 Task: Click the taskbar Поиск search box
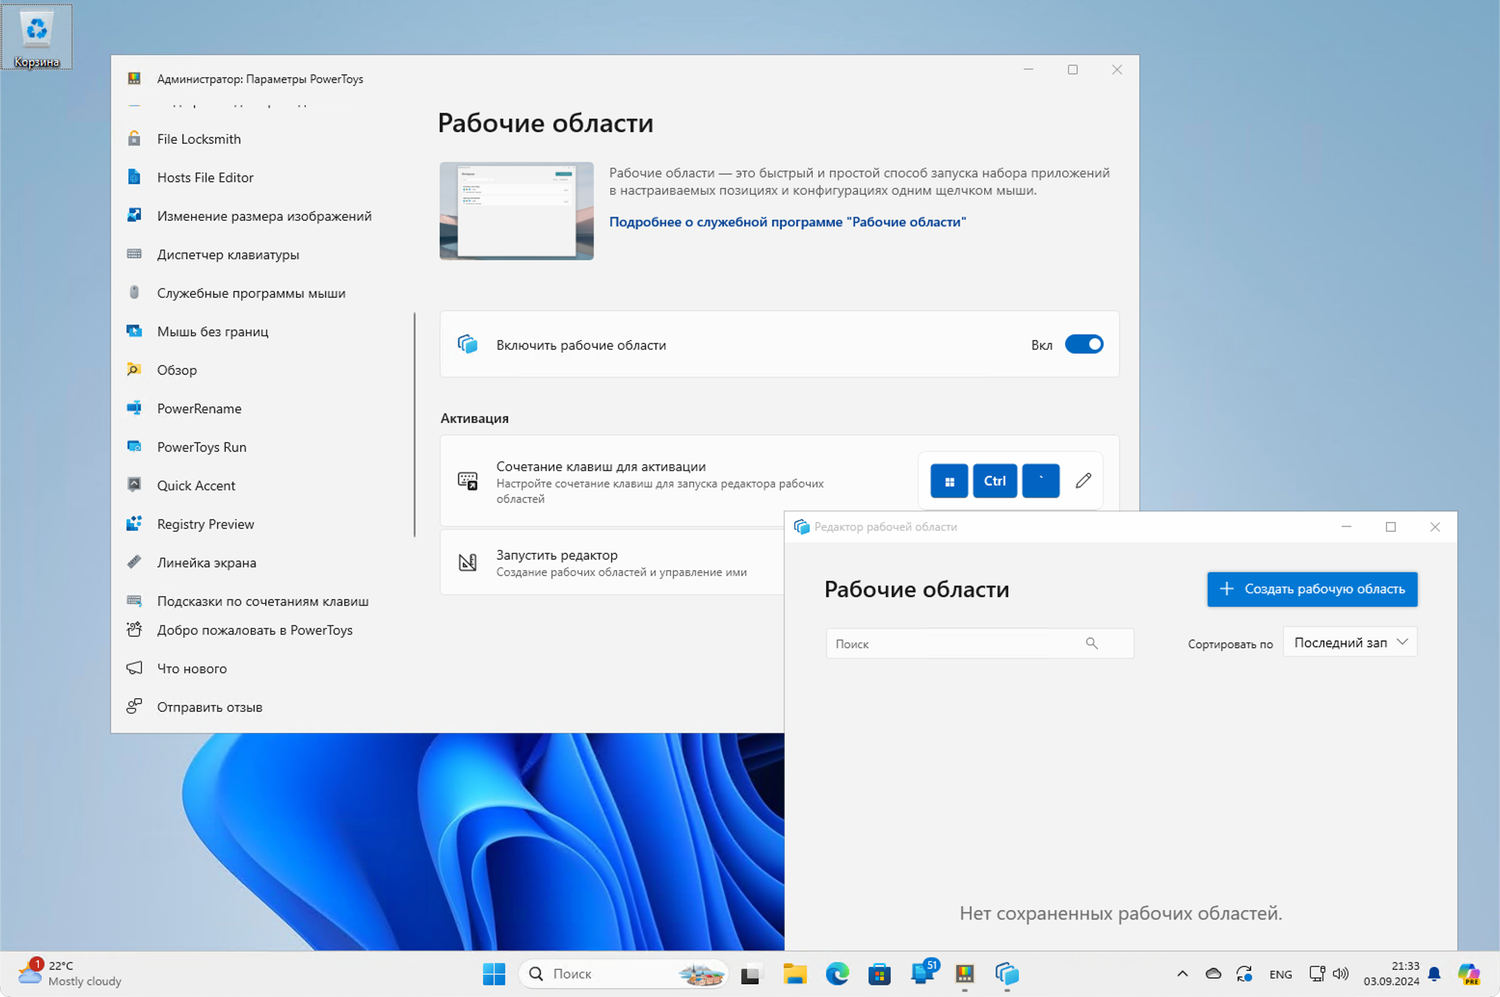(x=623, y=974)
